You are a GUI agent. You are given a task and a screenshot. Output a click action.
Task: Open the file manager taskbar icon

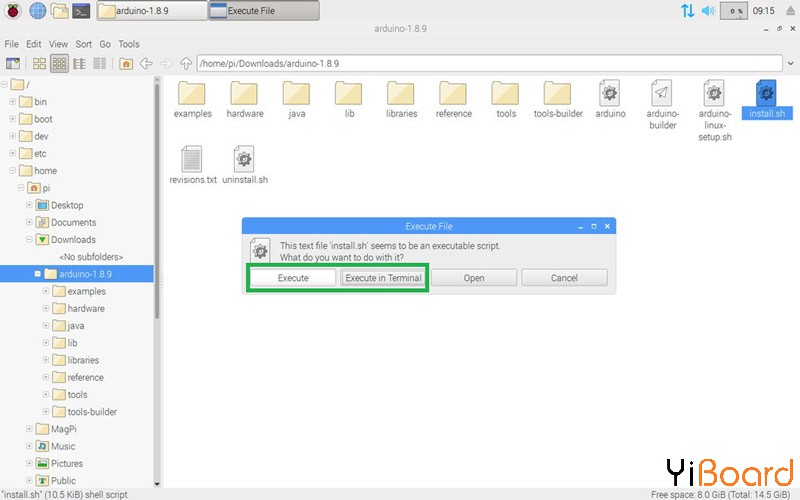(x=59, y=11)
